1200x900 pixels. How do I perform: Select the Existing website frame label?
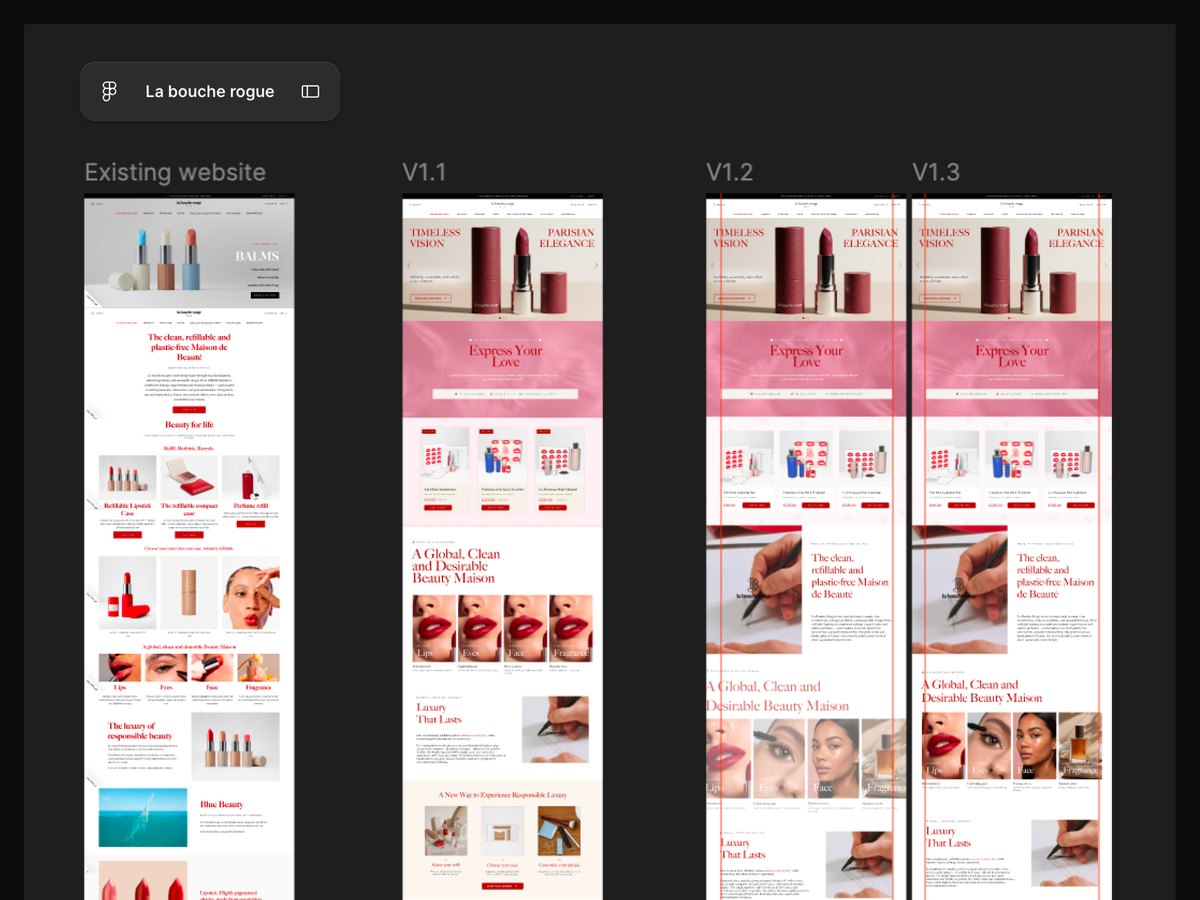pyautogui.click(x=175, y=172)
